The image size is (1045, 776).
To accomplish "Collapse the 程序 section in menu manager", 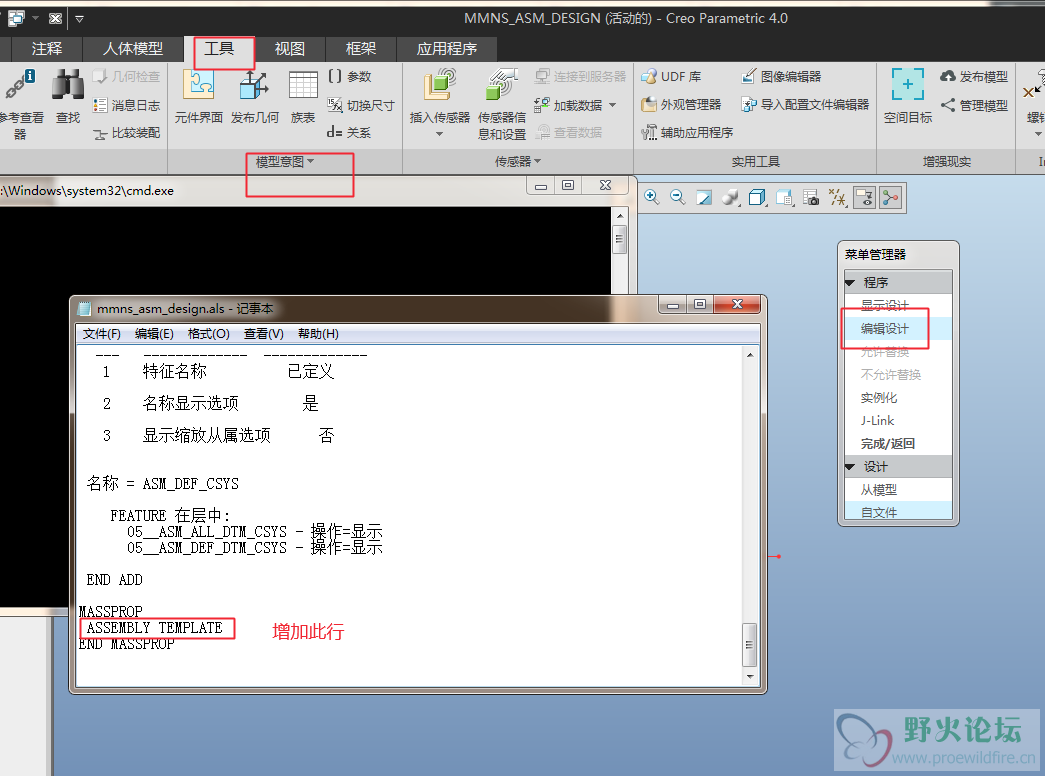I will point(850,283).
